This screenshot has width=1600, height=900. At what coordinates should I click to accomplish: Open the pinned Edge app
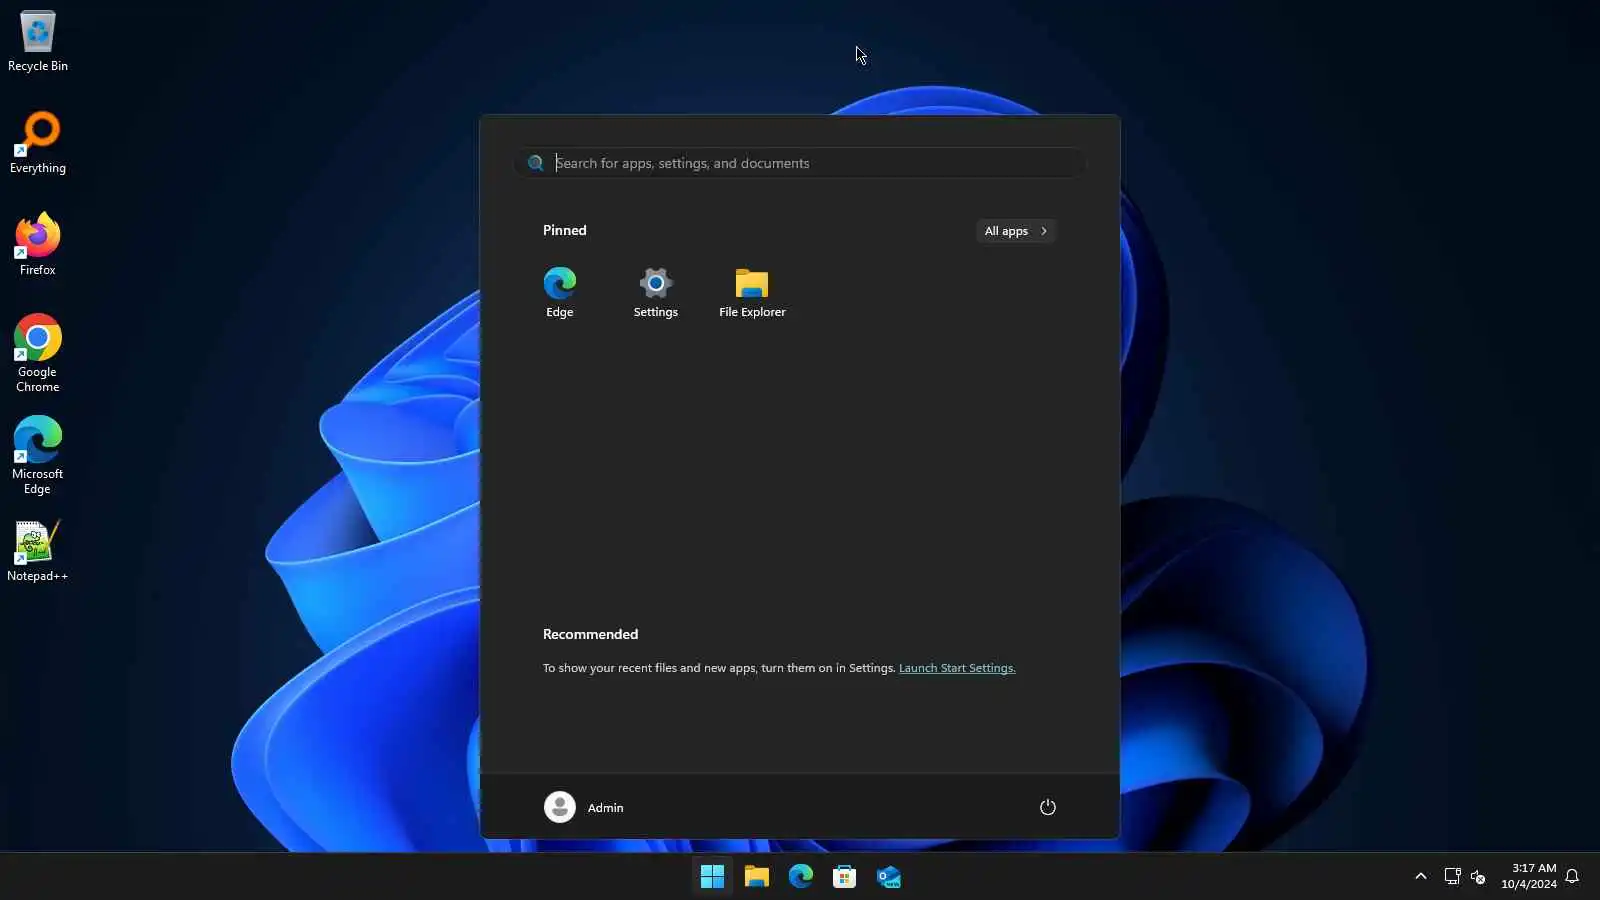[x=560, y=293]
